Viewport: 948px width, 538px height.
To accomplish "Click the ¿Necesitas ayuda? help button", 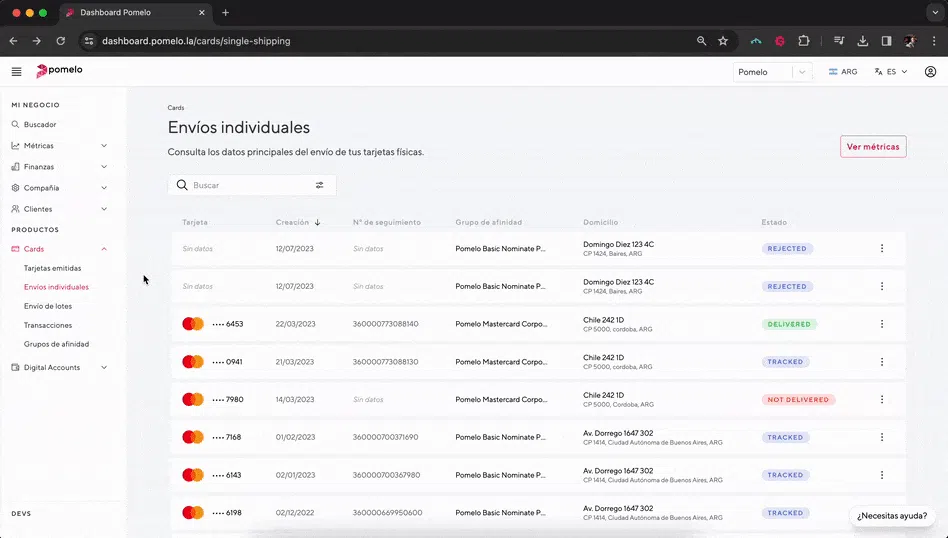I will click(892, 516).
